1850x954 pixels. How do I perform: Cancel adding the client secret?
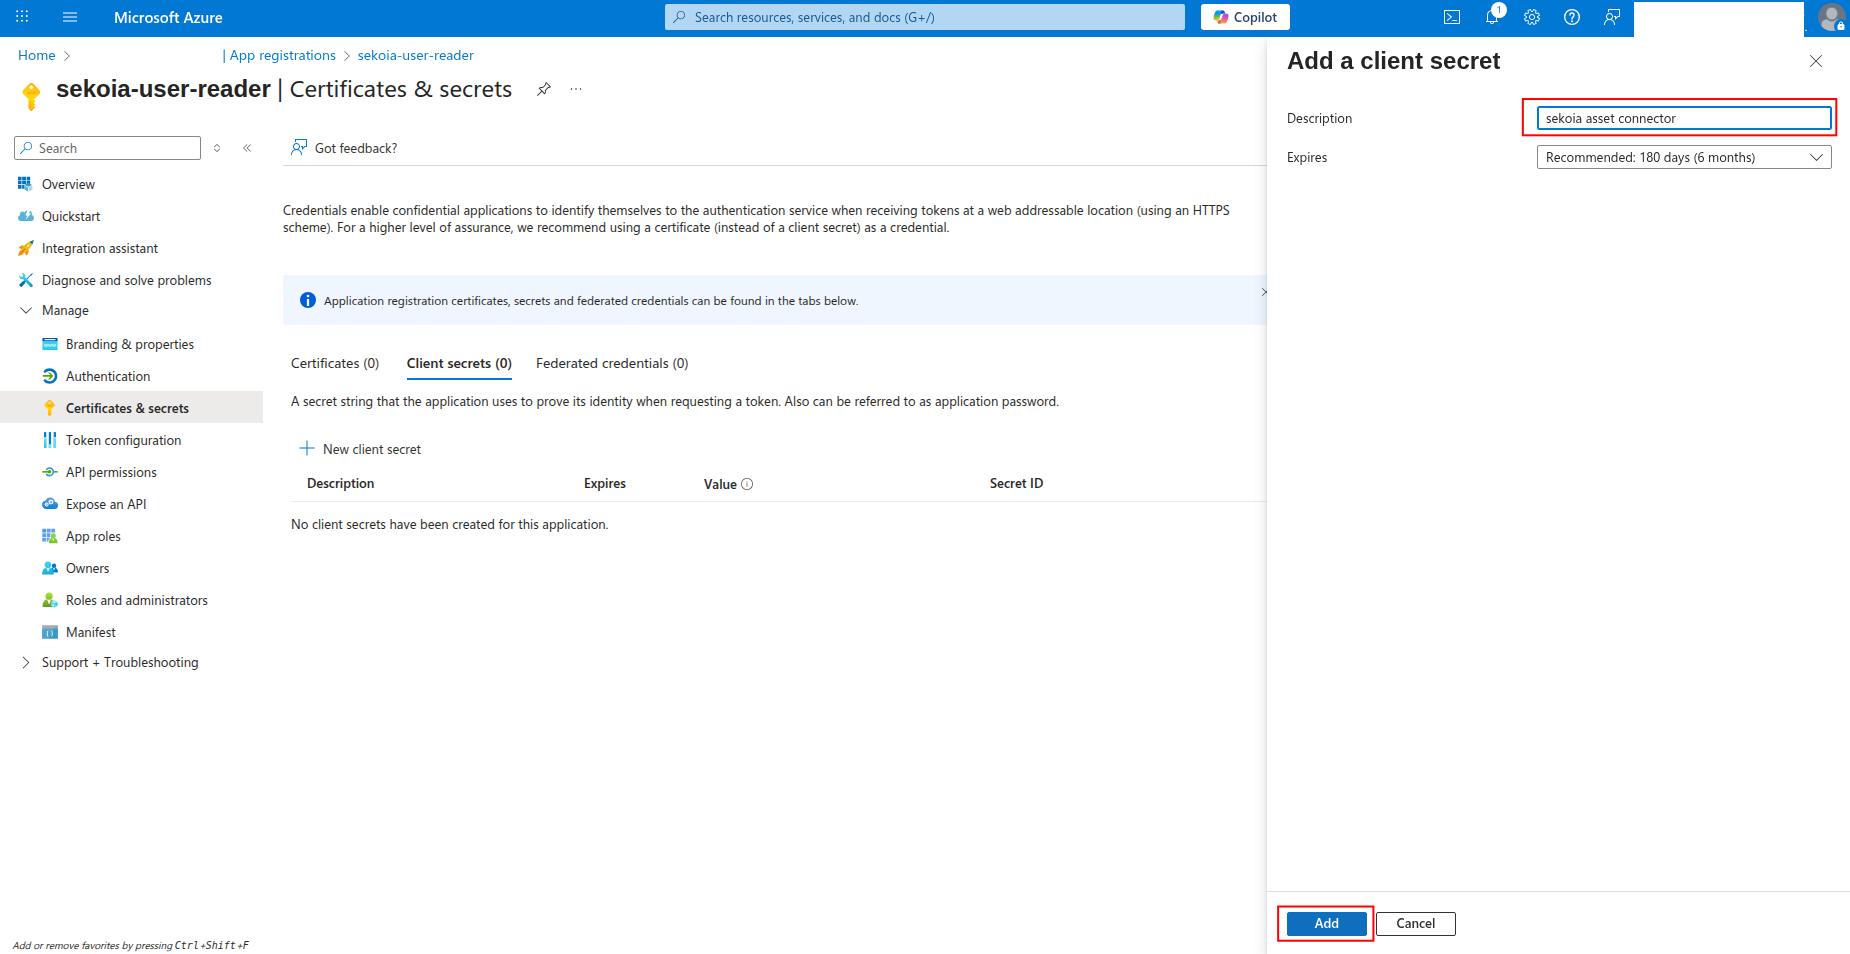[1415, 923]
